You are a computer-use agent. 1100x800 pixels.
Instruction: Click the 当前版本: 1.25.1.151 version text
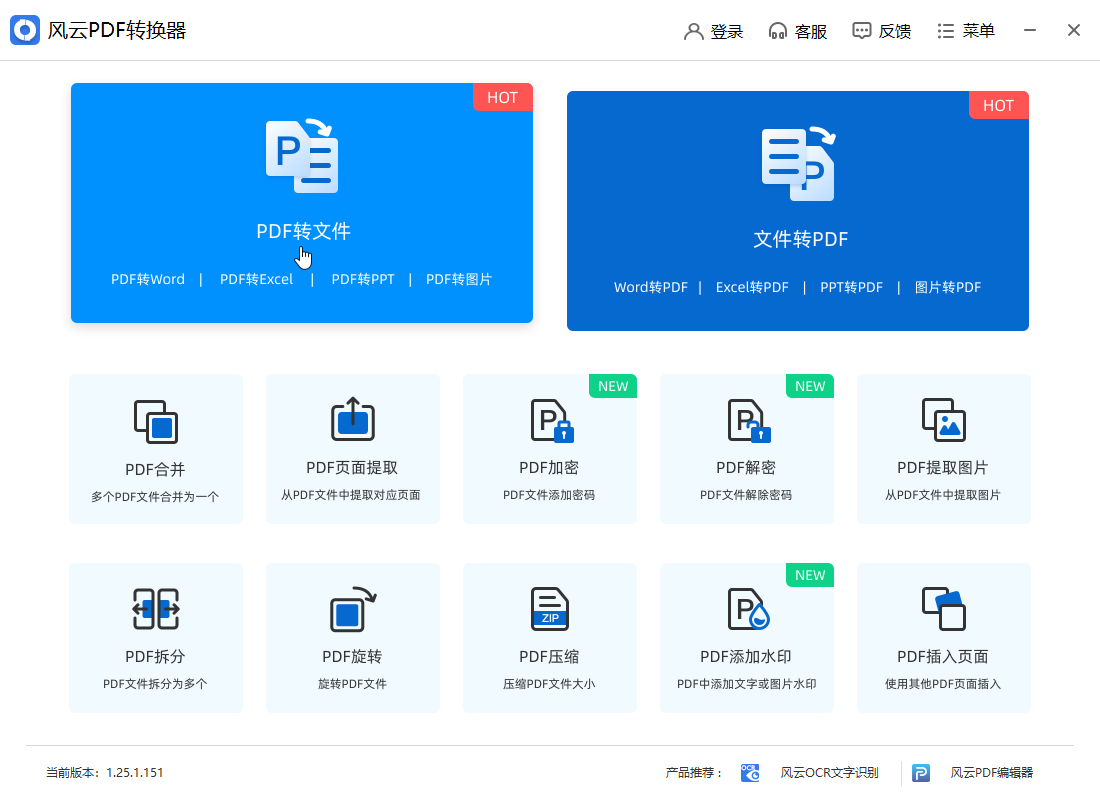click(x=105, y=773)
